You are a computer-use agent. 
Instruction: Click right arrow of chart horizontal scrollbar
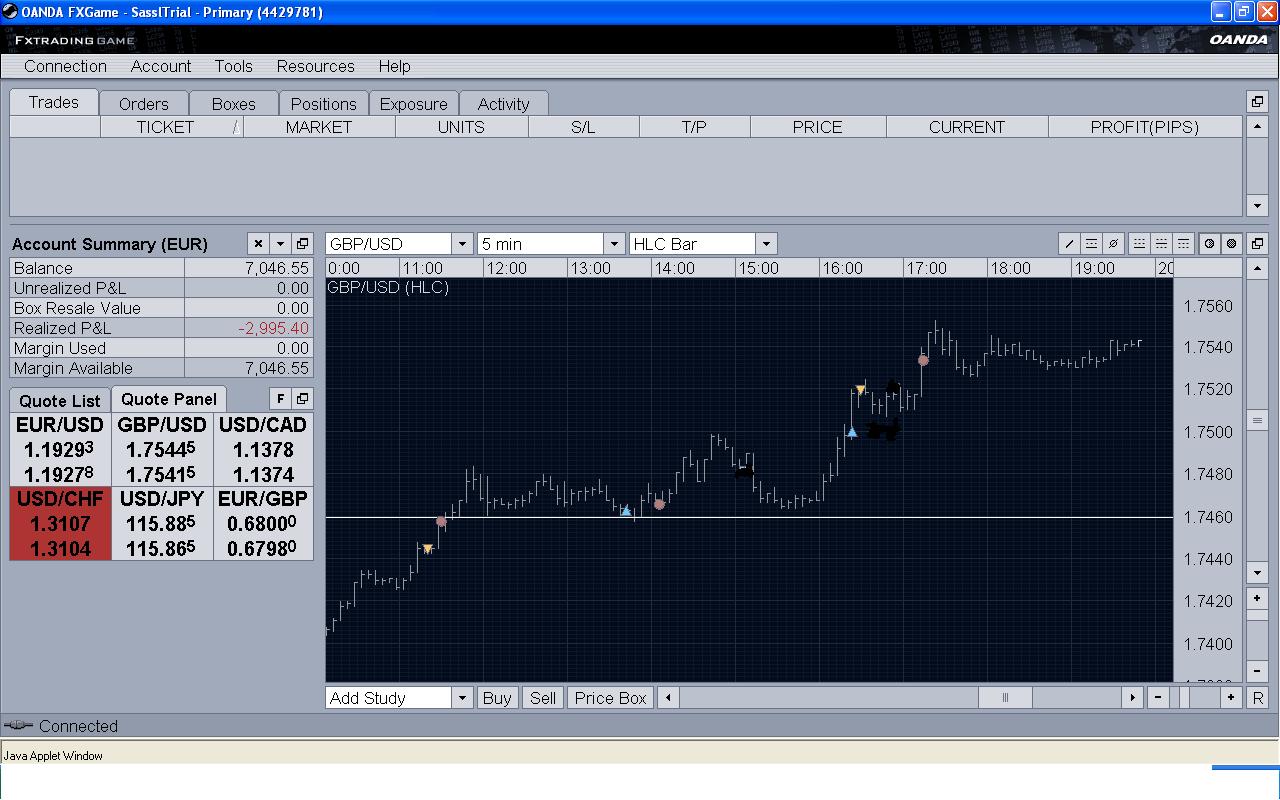point(1132,698)
